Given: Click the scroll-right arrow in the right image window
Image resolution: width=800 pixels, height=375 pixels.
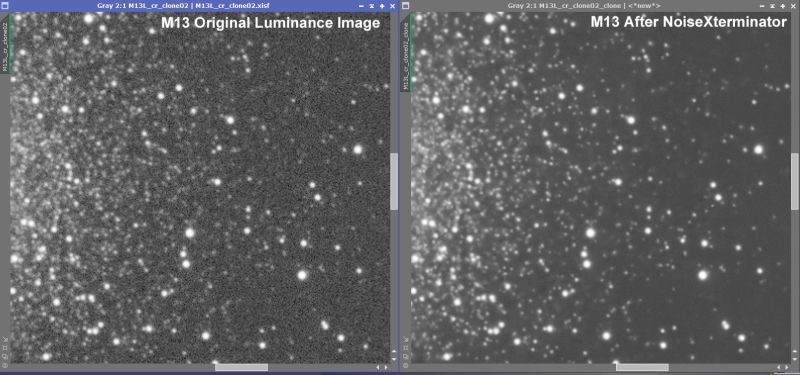Looking at the screenshot, I should click(786, 367).
